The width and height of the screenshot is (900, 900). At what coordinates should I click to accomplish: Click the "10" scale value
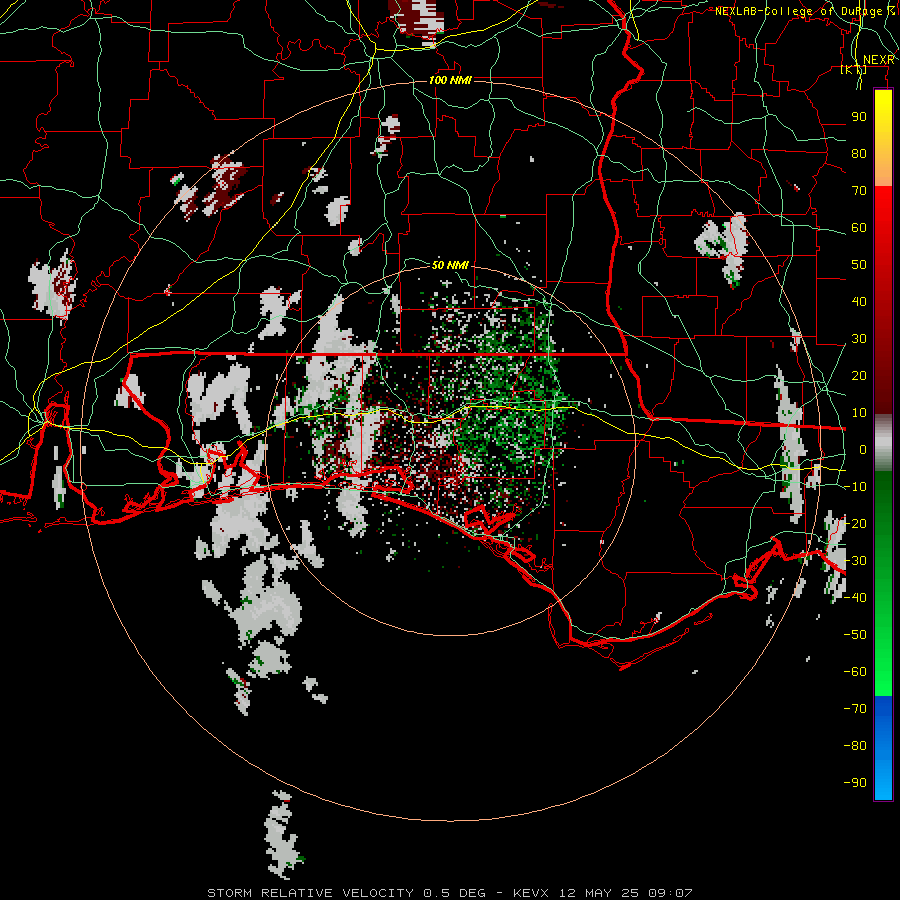tap(859, 413)
